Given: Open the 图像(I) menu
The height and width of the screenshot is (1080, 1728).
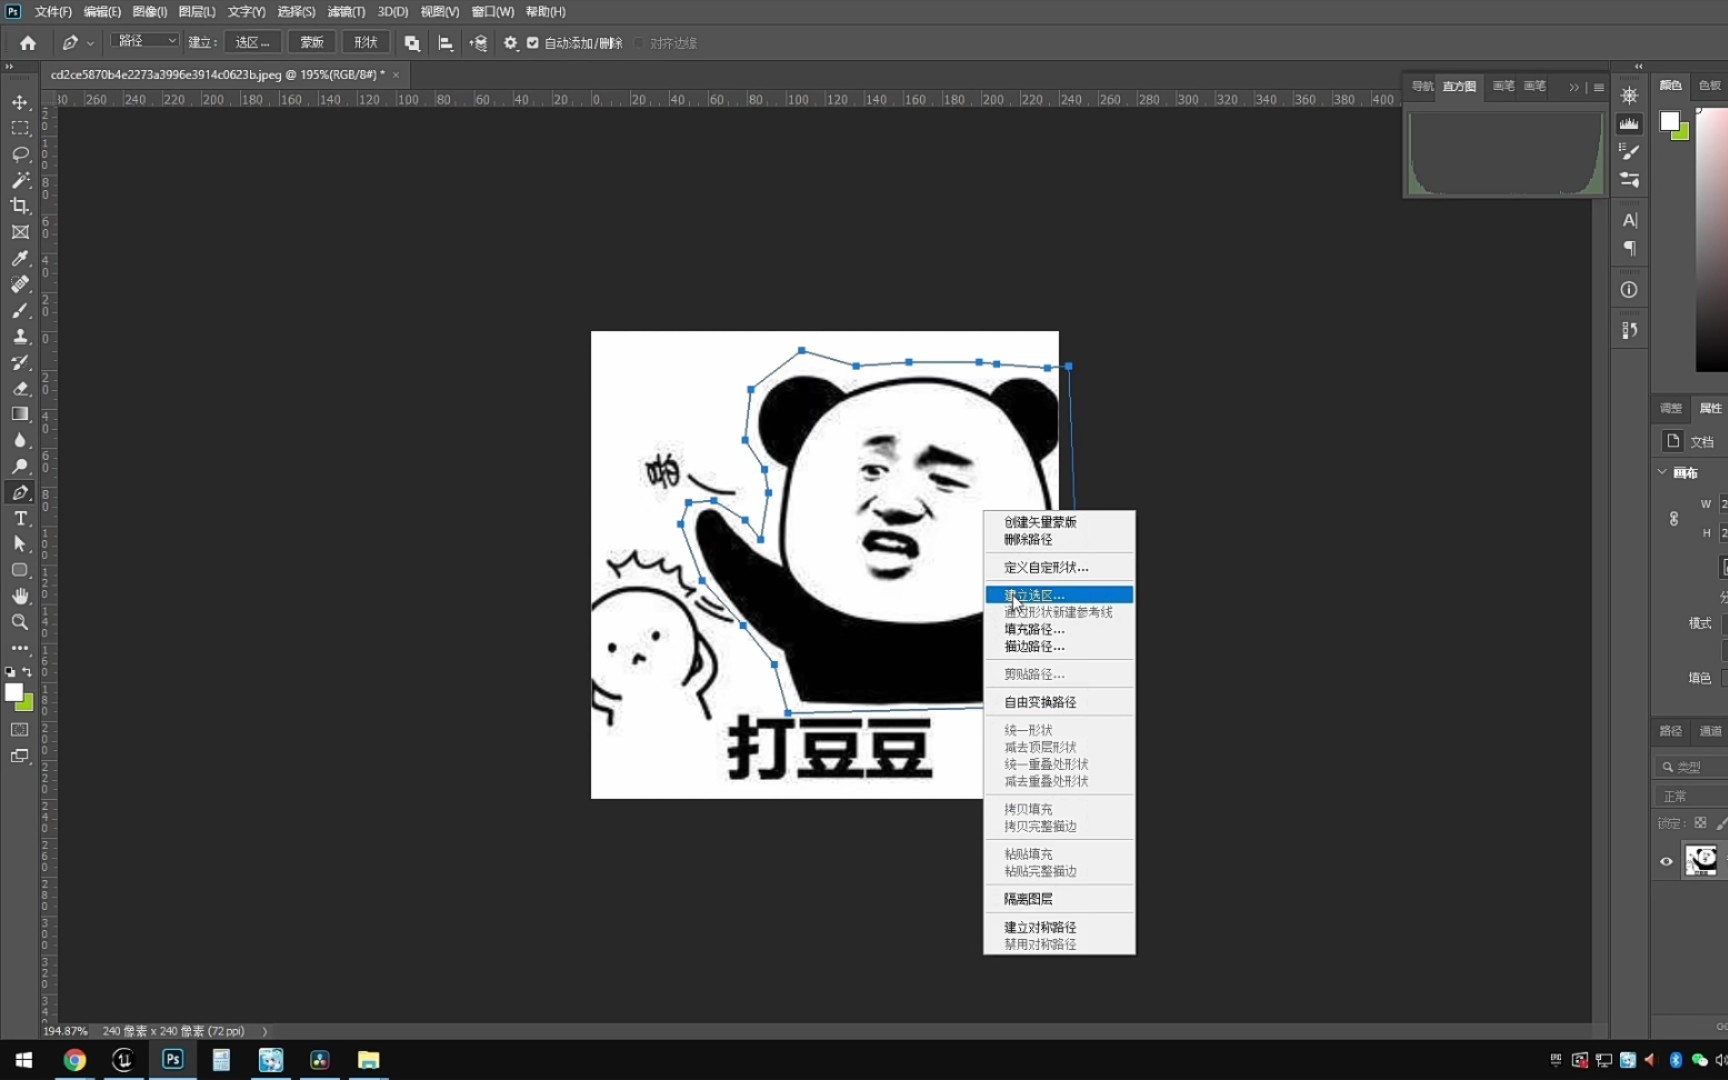Looking at the screenshot, I should (150, 12).
